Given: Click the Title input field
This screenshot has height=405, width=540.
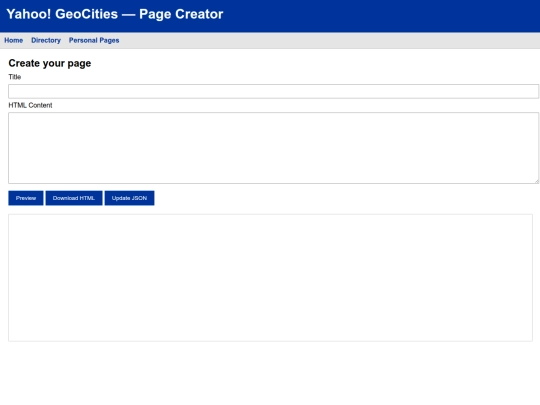Looking at the screenshot, I should pyautogui.click(x=273, y=91).
